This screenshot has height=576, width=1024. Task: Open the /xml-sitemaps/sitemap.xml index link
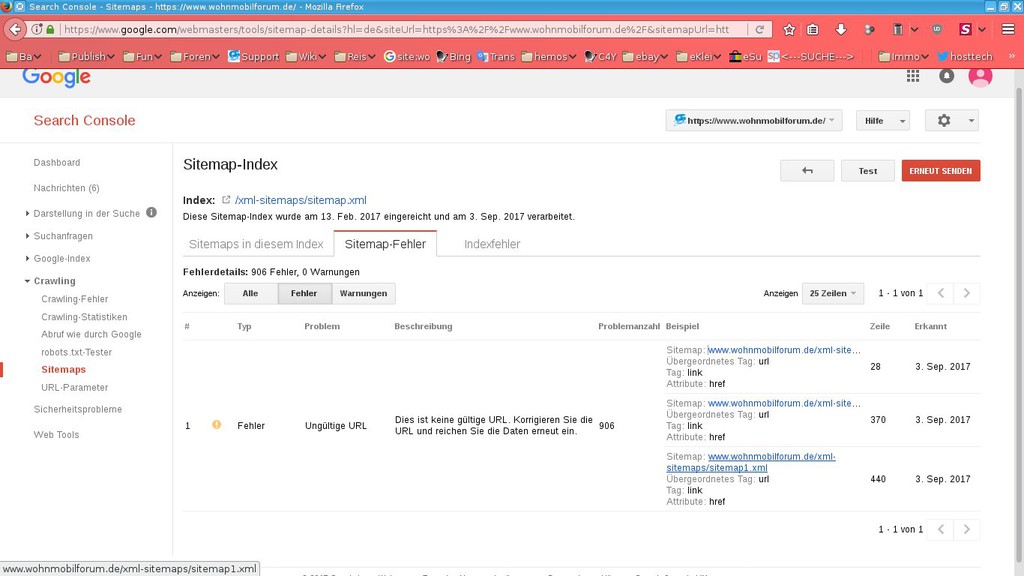[x=300, y=200]
